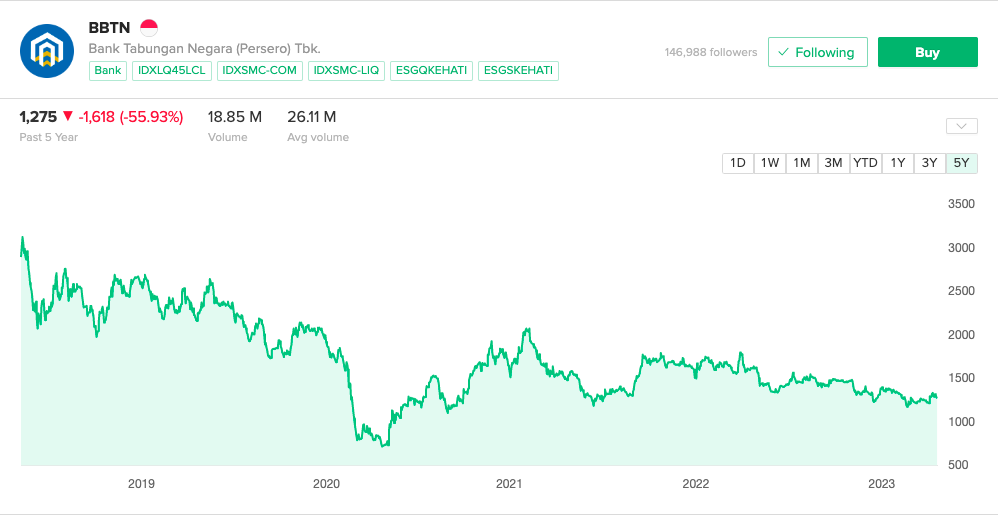The image size is (998, 515).
Task: Select the 5Y time range tab
Action: [962, 163]
